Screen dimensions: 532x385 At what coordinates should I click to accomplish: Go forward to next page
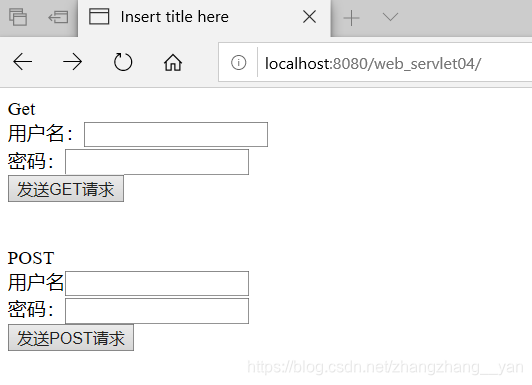(x=73, y=62)
